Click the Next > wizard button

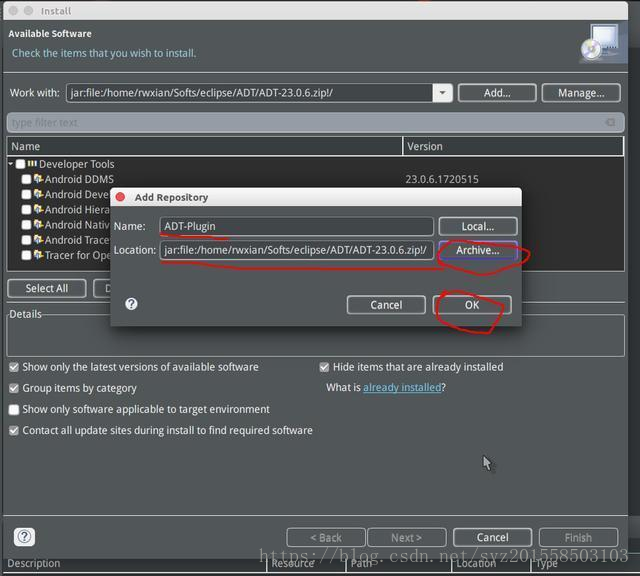pyautogui.click(x=407, y=538)
